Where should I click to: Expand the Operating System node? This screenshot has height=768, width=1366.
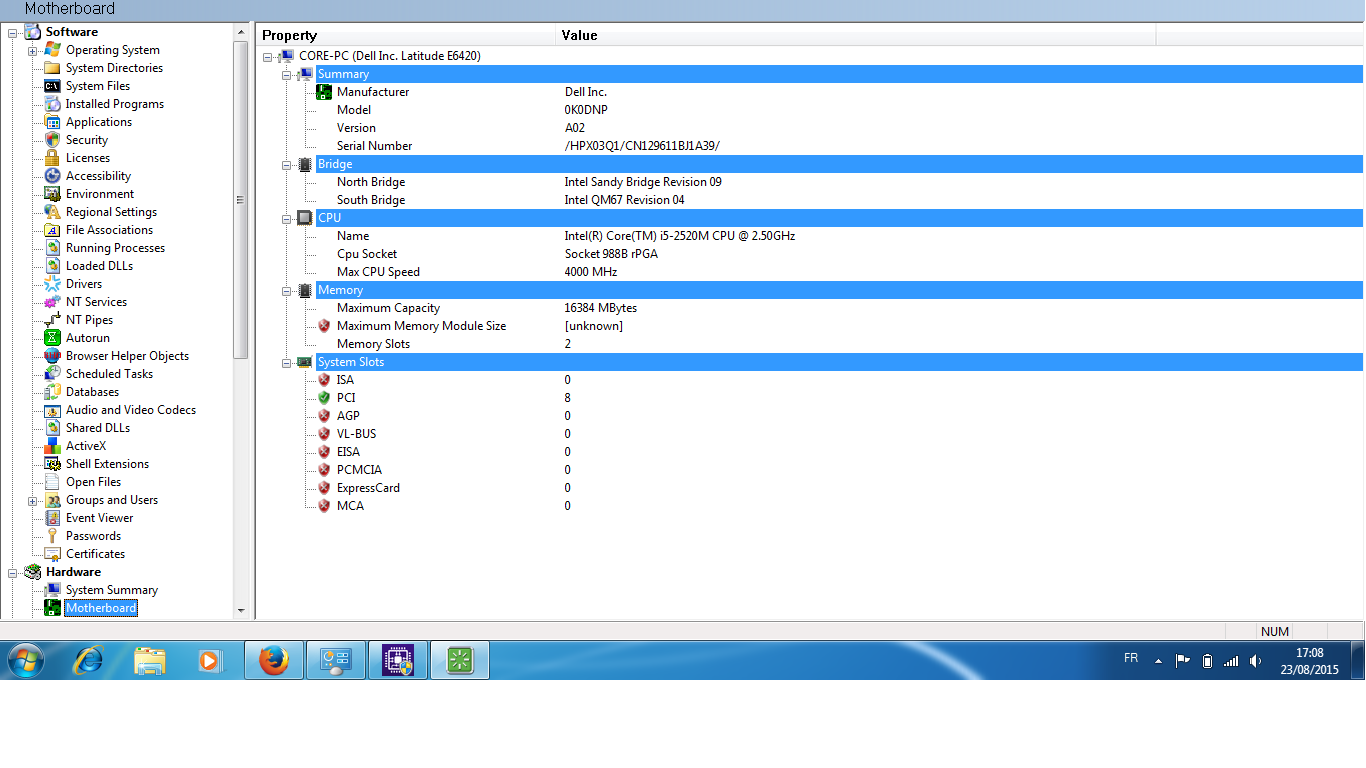(x=32, y=50)
